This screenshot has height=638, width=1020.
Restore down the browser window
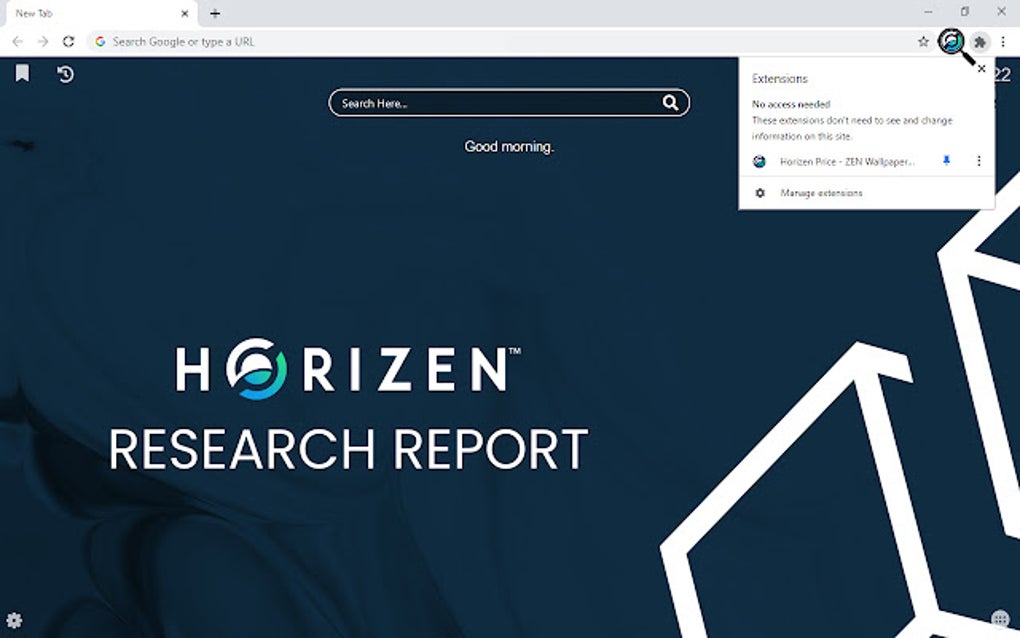point(965,12)
